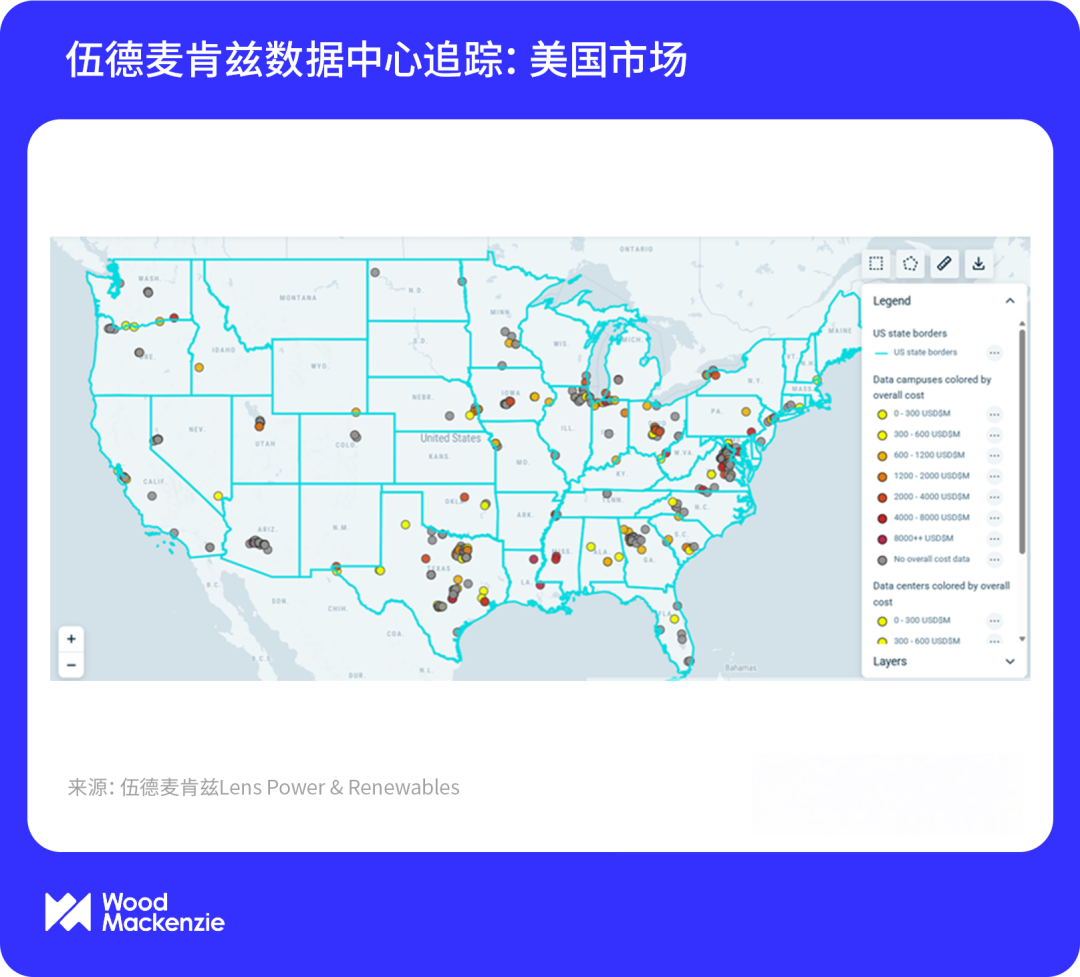The image size is (1080, 977).
Task: Open options for 4000 - 8000 USD$M row
Action: pos(994,517)
